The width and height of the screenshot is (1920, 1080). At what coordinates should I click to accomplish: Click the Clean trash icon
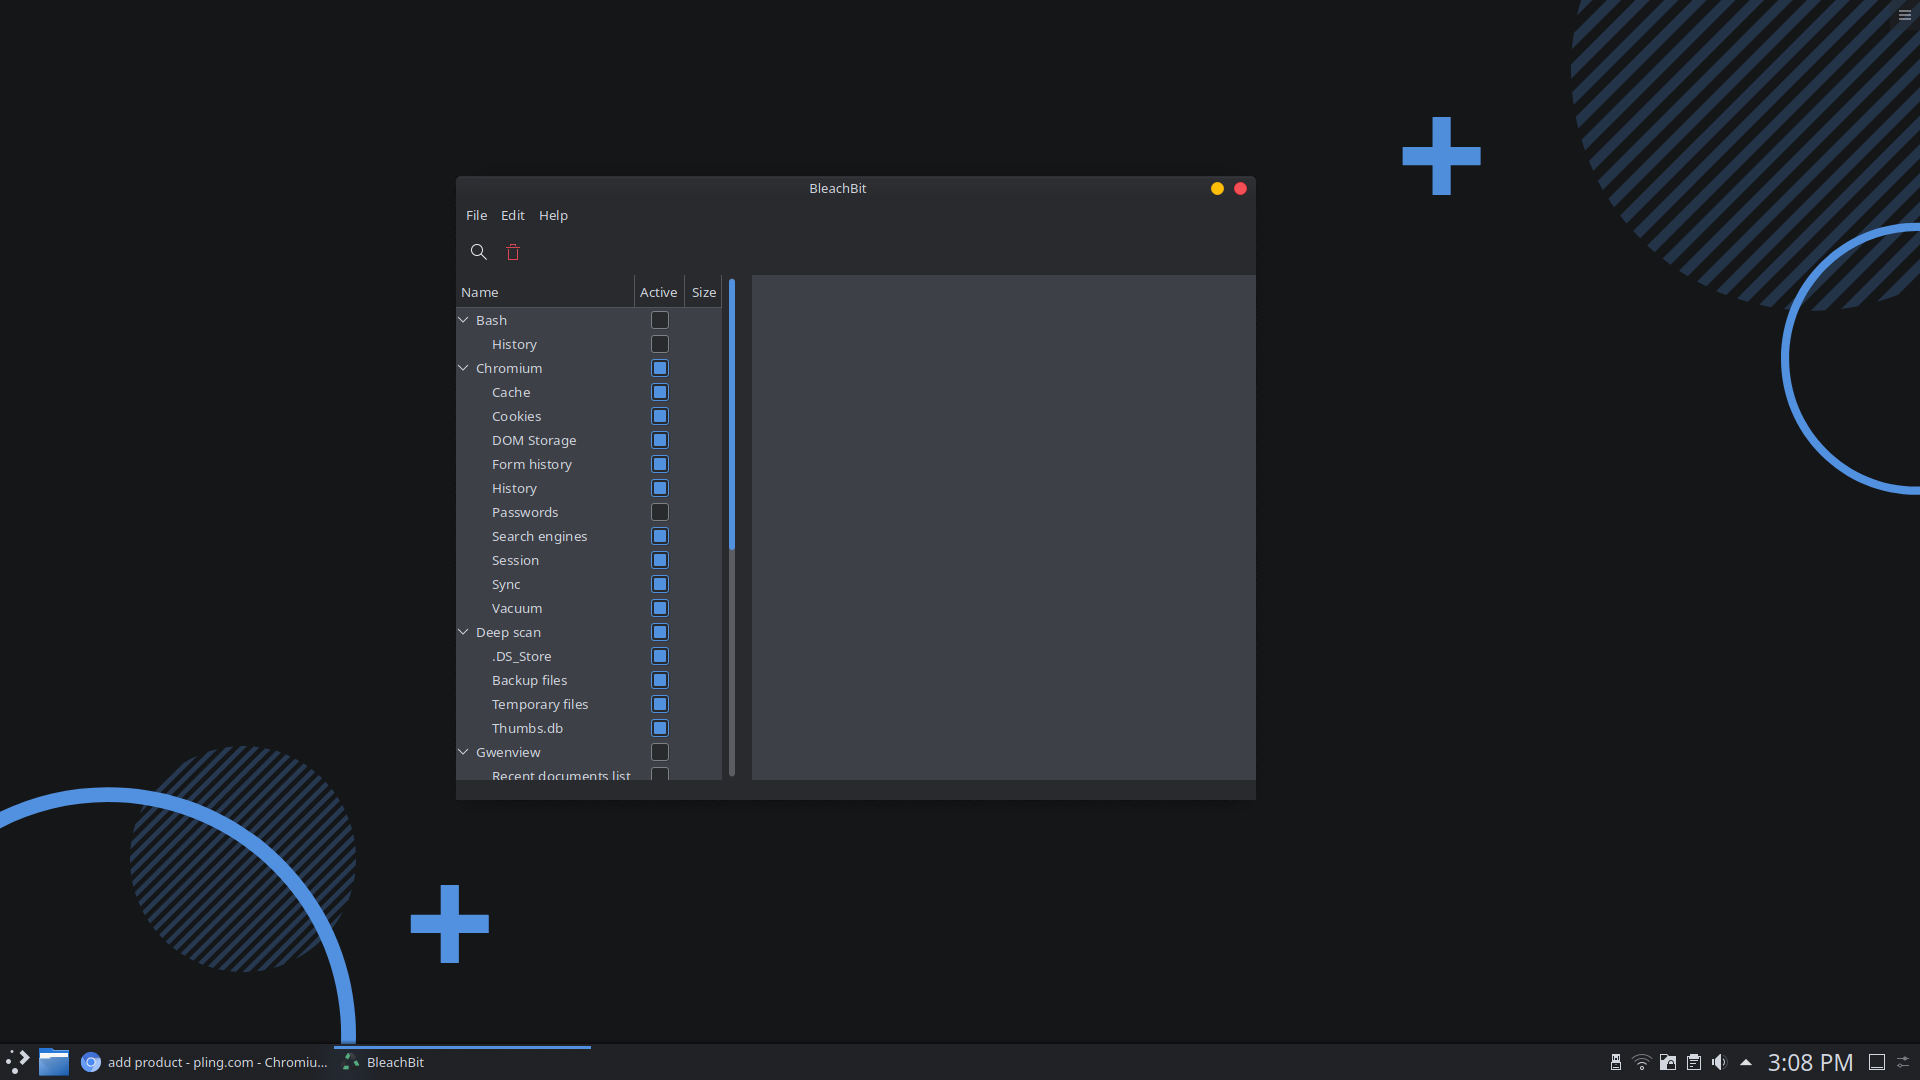point(513,252)
